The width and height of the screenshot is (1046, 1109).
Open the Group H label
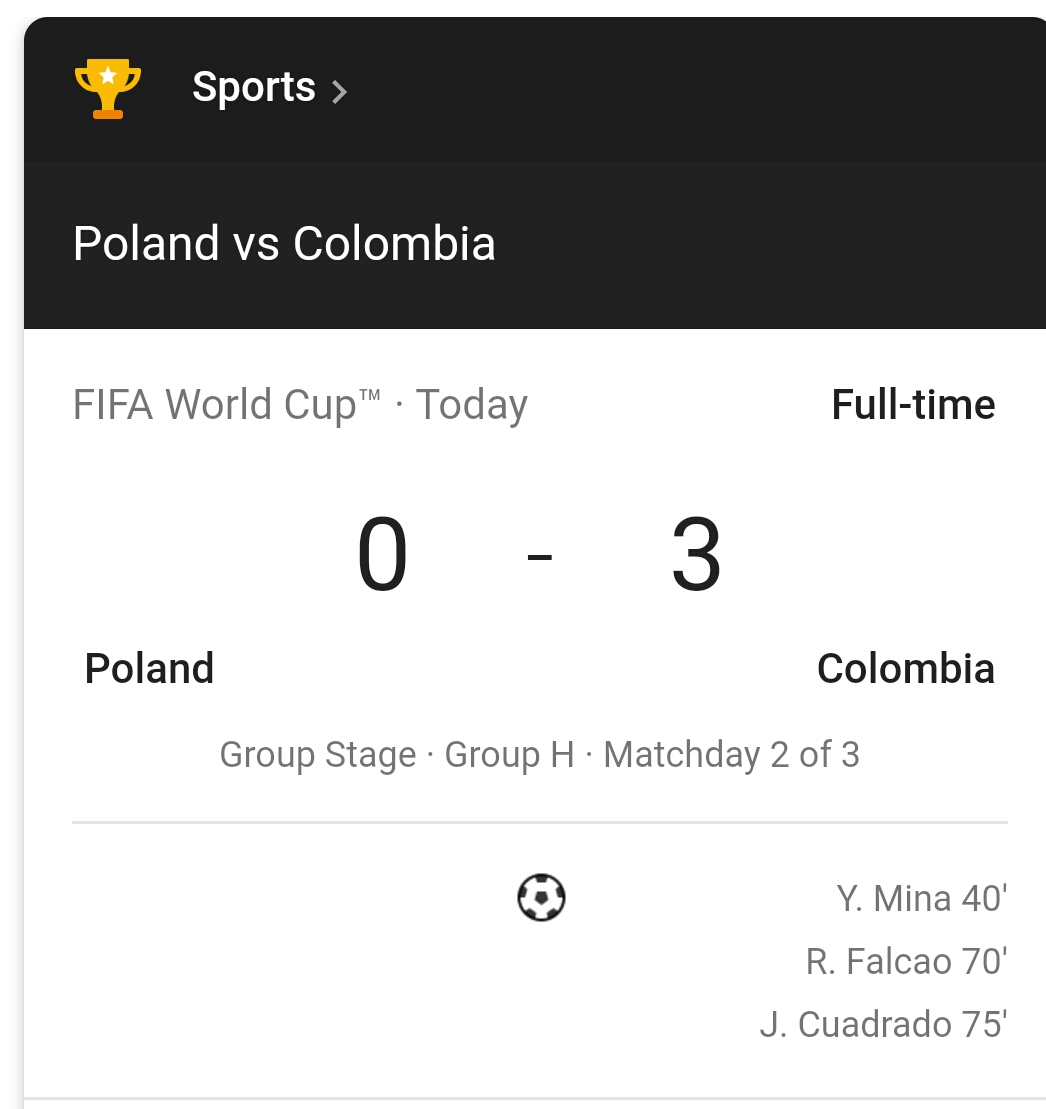509,754
